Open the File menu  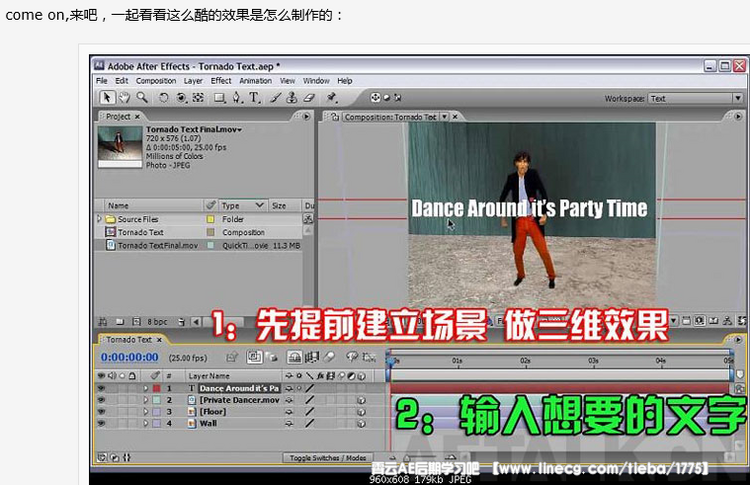point(101,81)
